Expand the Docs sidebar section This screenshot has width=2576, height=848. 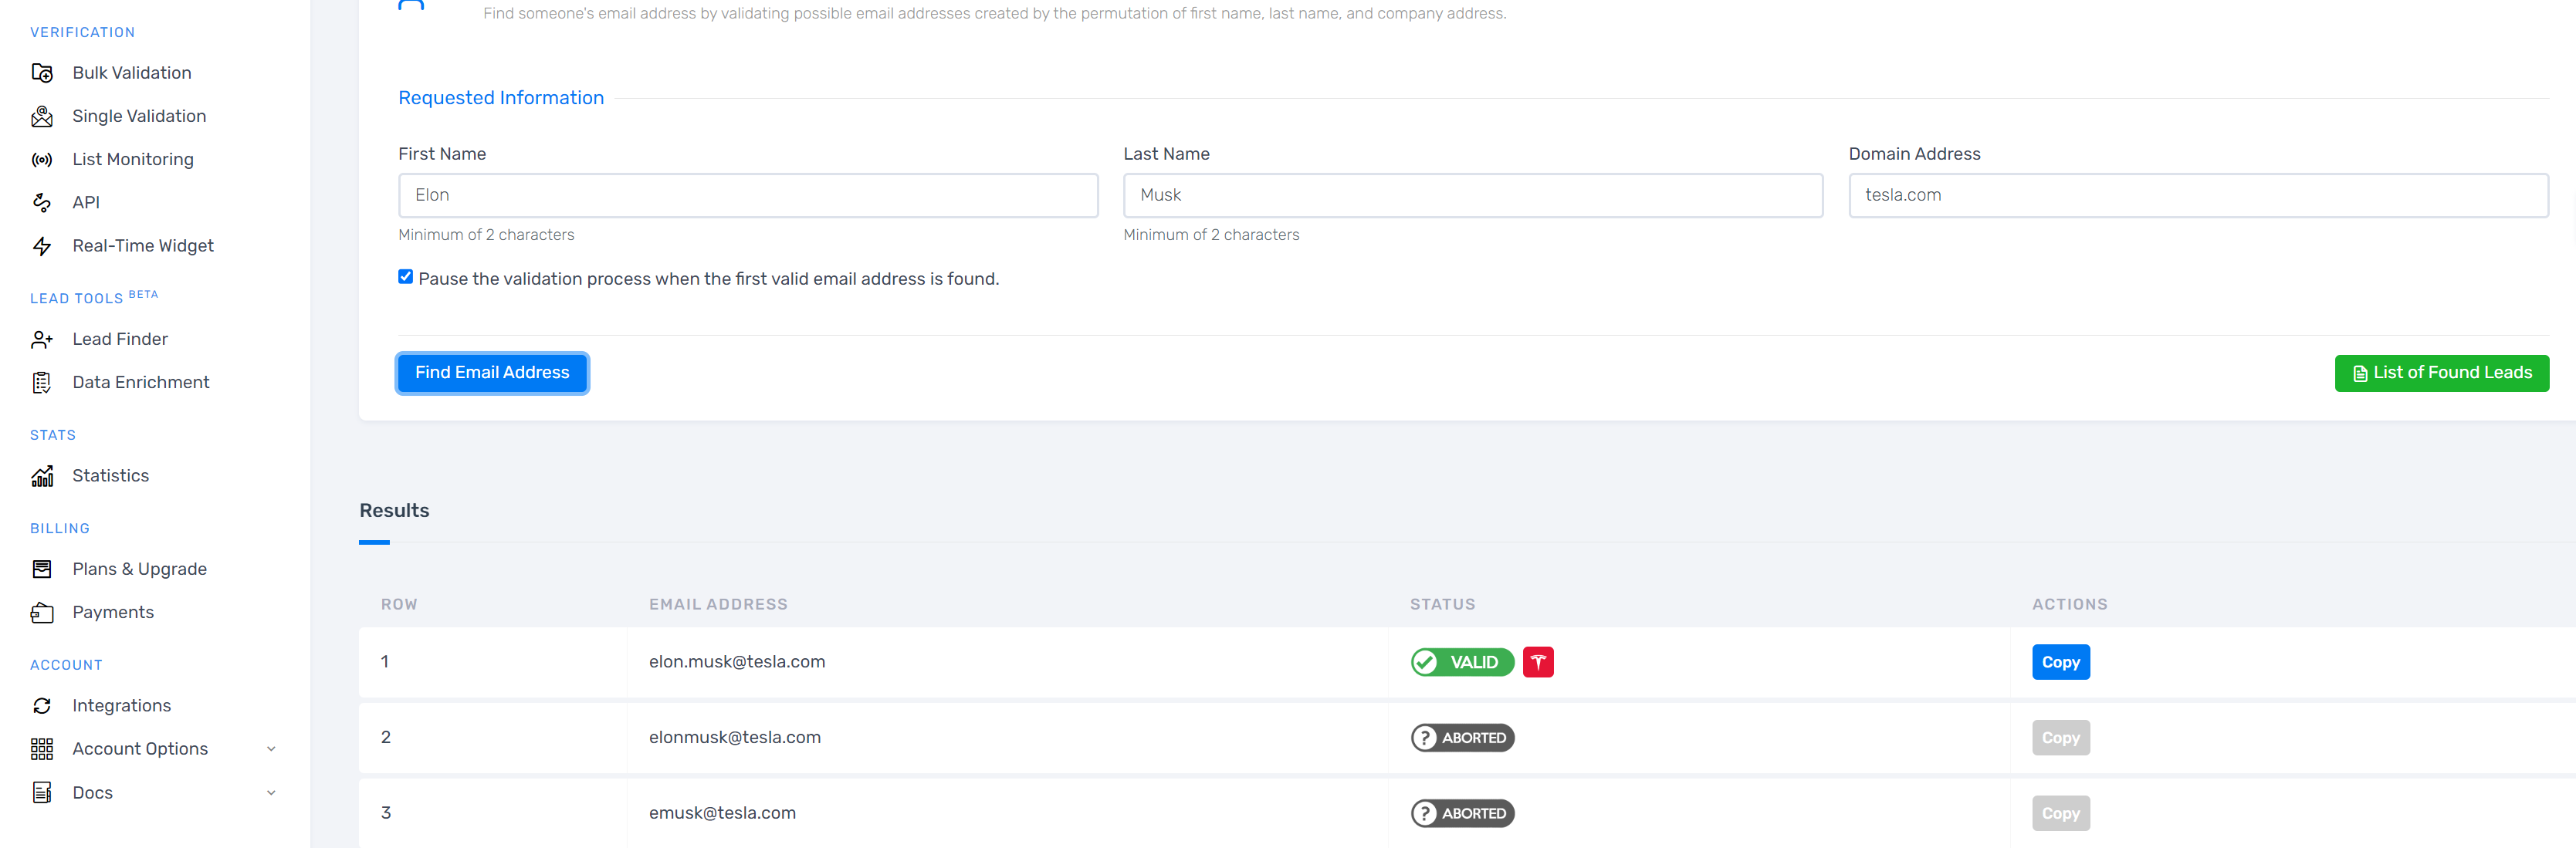pyautogui.click(x=270, y=791)
